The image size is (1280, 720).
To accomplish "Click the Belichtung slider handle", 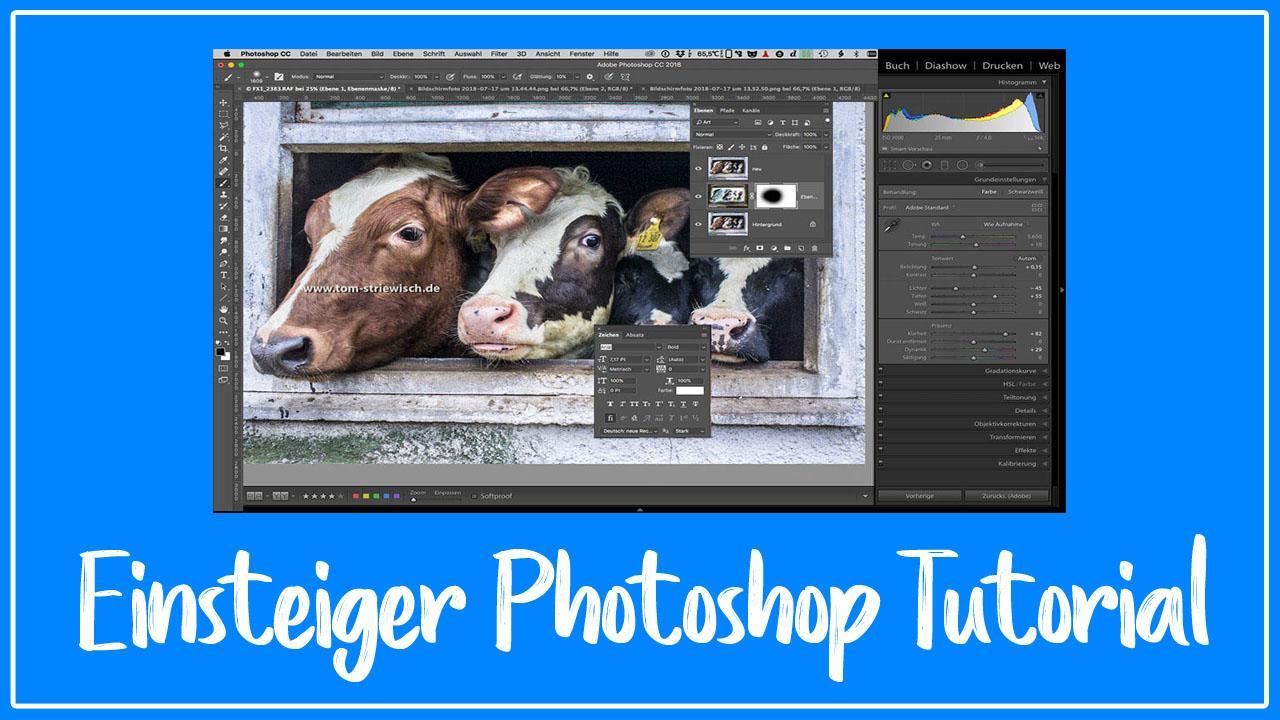I will (x=974, y=267).
